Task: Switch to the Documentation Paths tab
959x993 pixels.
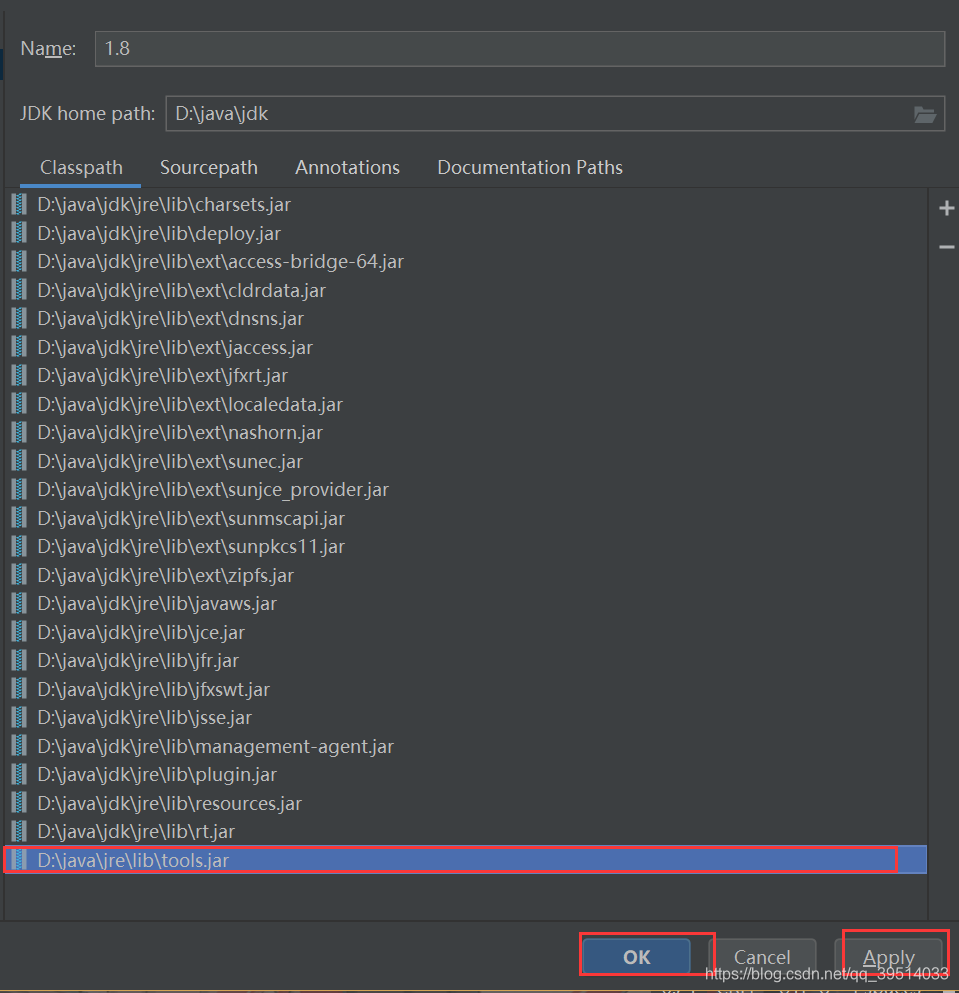Action: (529, 167)
